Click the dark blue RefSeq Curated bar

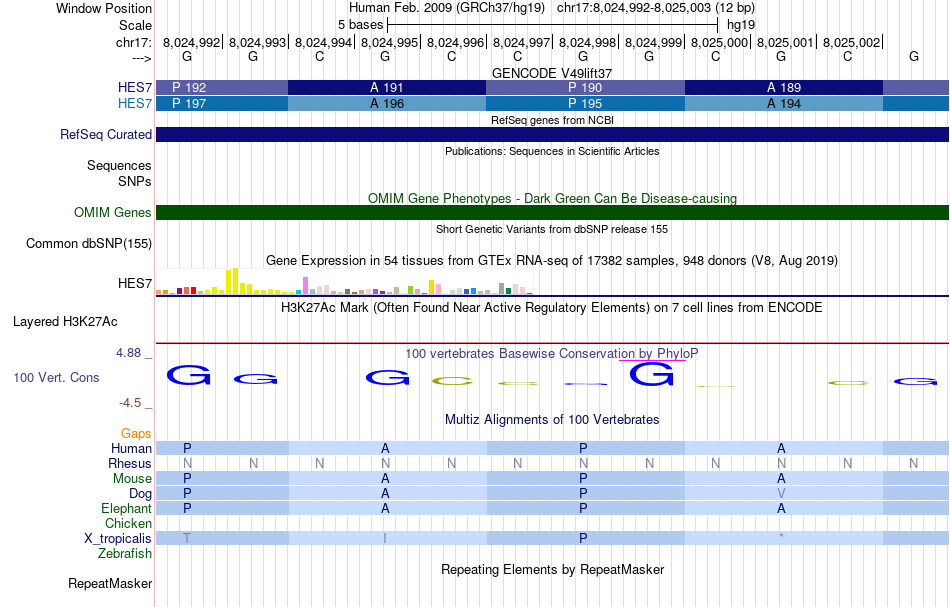552,134
